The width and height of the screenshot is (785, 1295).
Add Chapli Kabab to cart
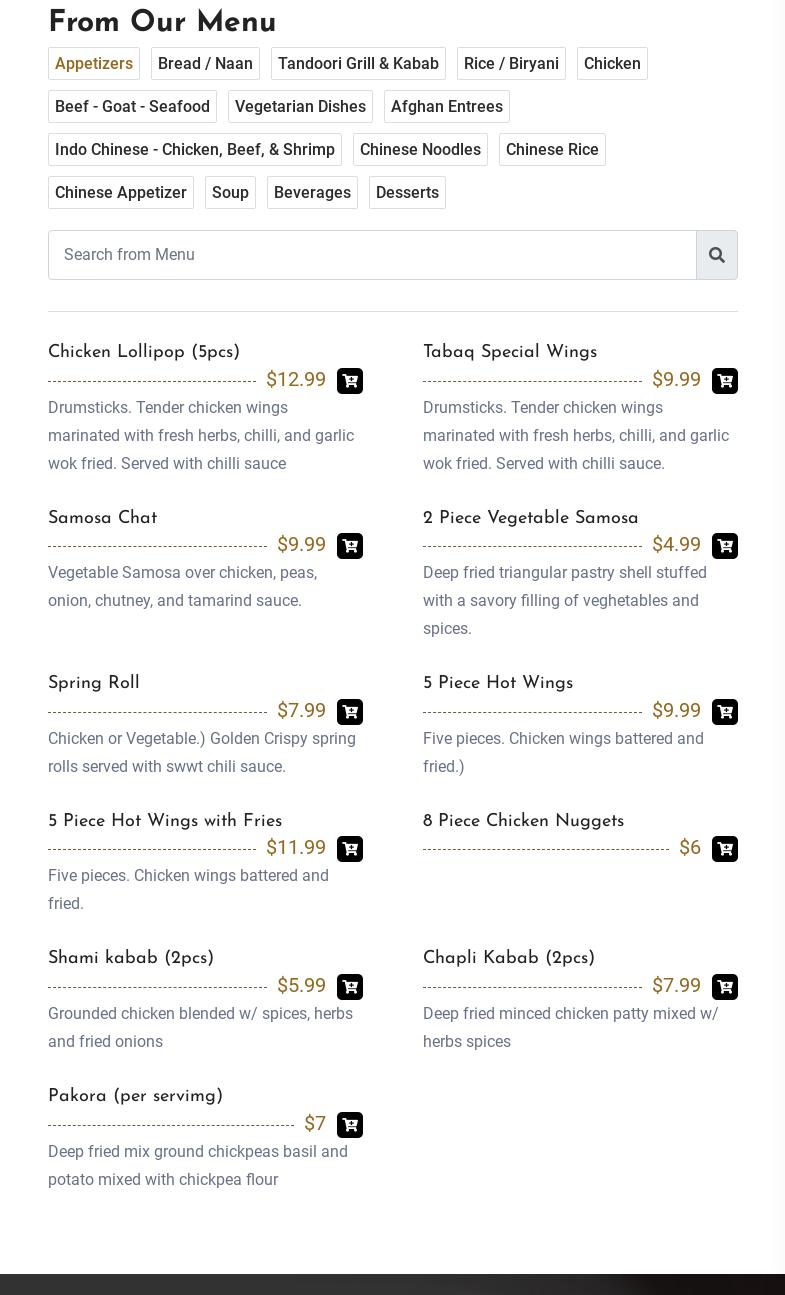(x=725, y=987)
